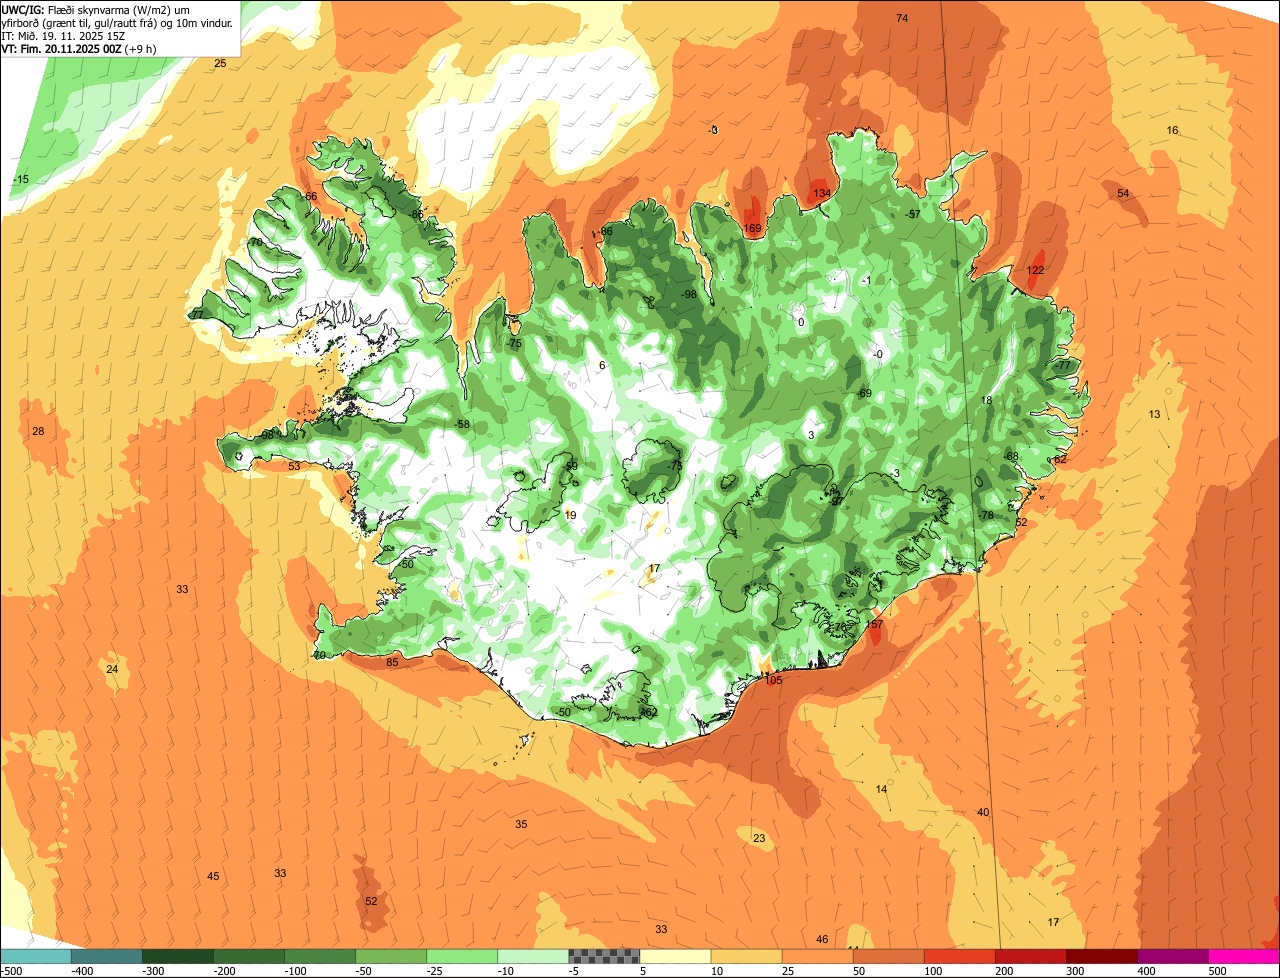The image size is (1280, 978).
Task: Click the value -15 near the top-left corner
Action: pos(21,179)
